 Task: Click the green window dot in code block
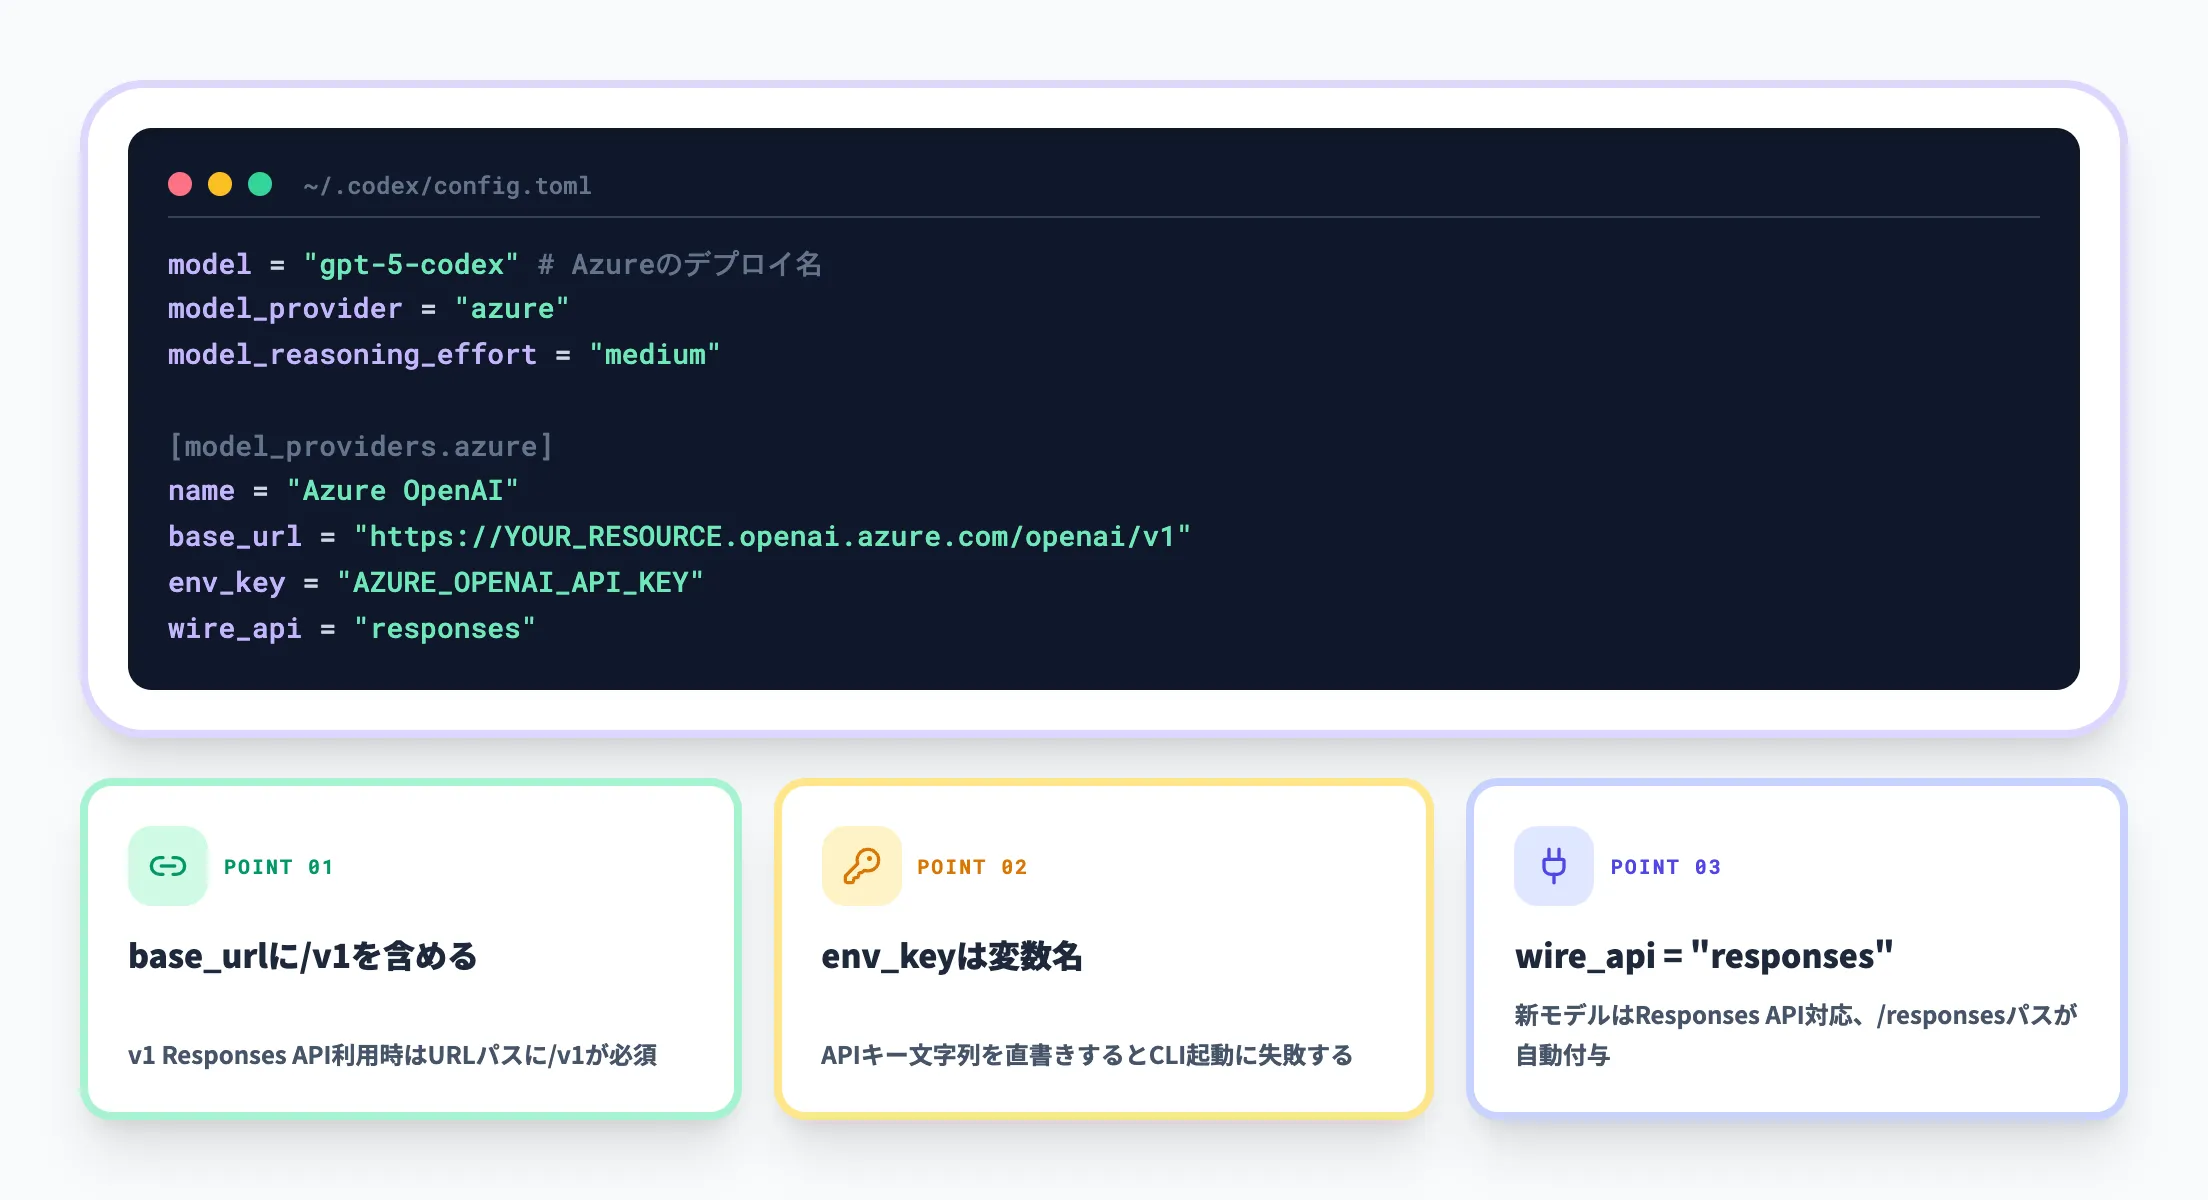[260, 184]
